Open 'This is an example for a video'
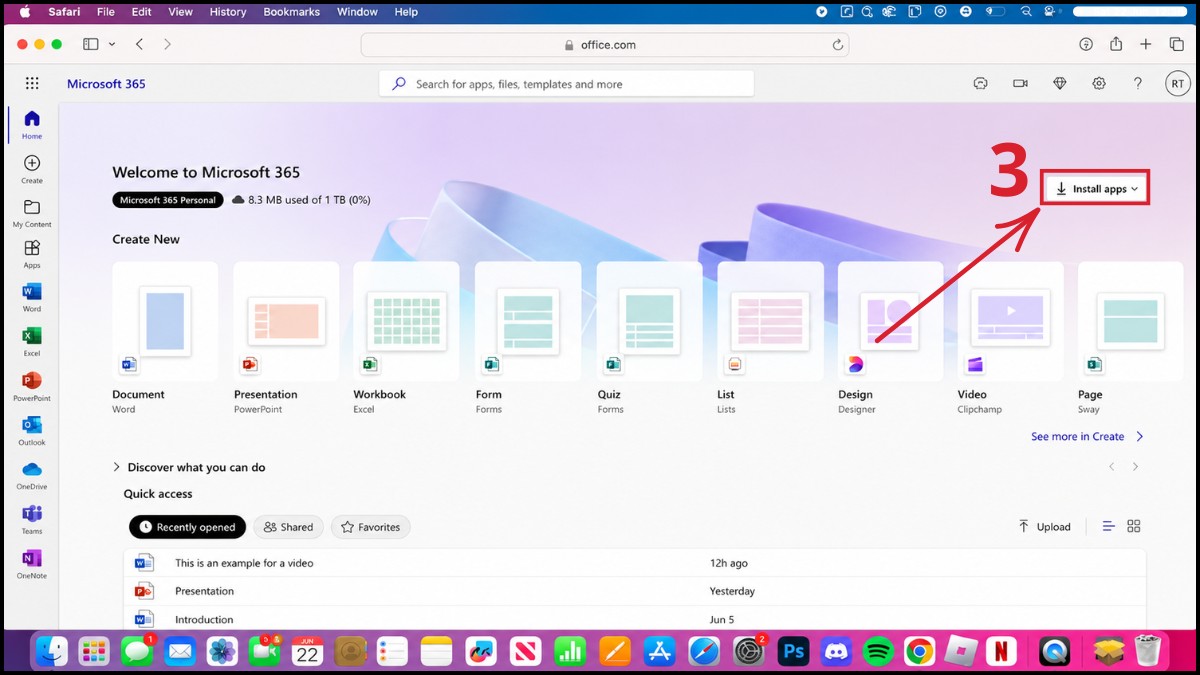This screenshot has width=1200, height=675. [x=635, y=563]
